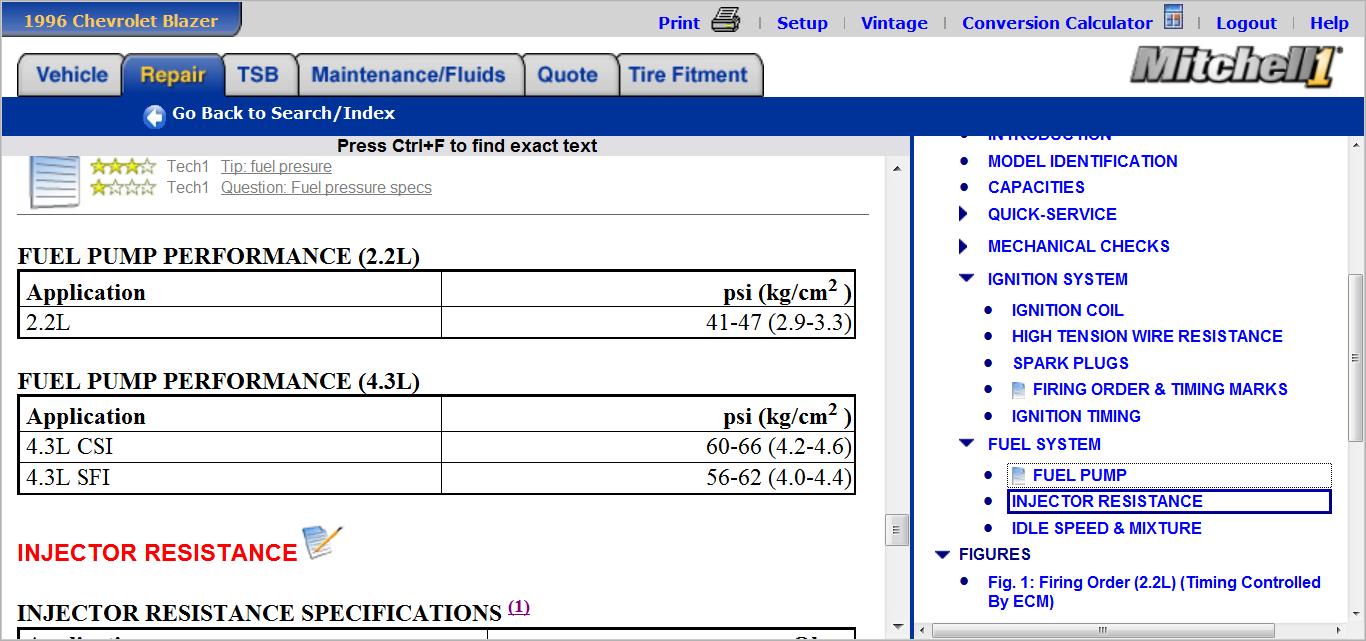This screenshot has height=641, width=1366.
Task: Open the TSB tab
Action: point(258,75)
